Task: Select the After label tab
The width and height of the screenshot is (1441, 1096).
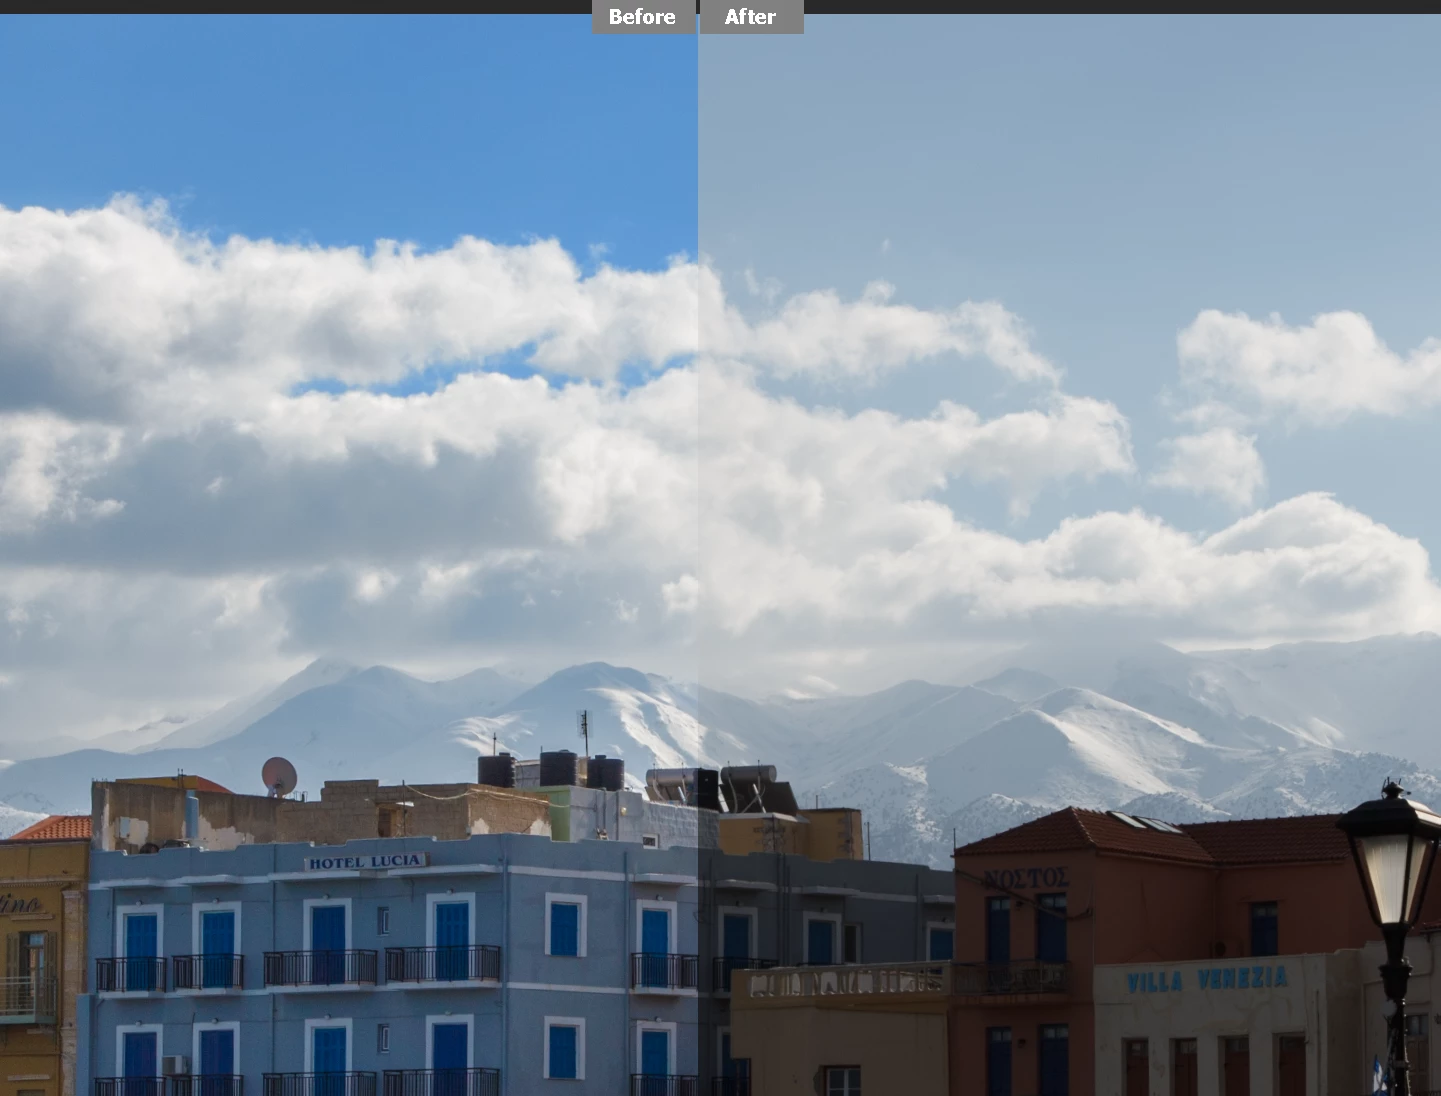Action: click(751, 17)
